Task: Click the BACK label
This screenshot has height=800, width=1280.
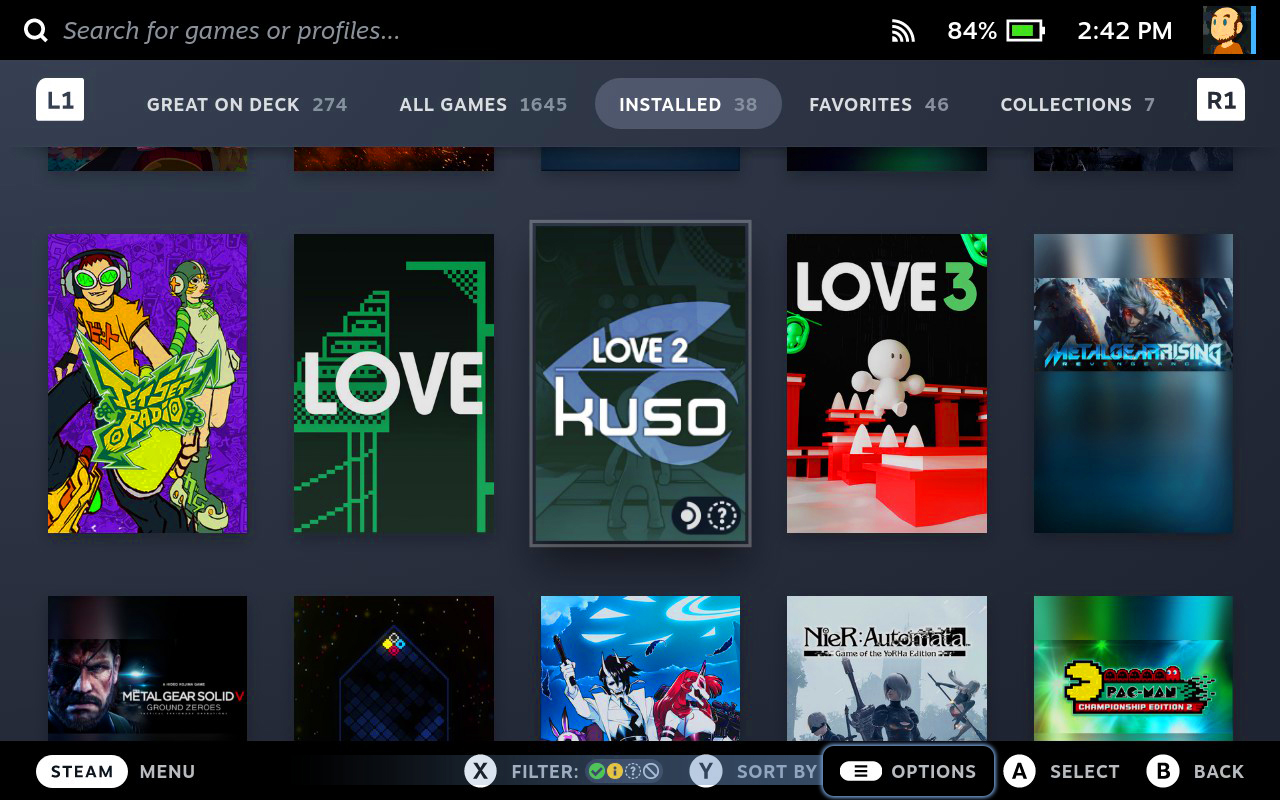Action: (1219, 772)
